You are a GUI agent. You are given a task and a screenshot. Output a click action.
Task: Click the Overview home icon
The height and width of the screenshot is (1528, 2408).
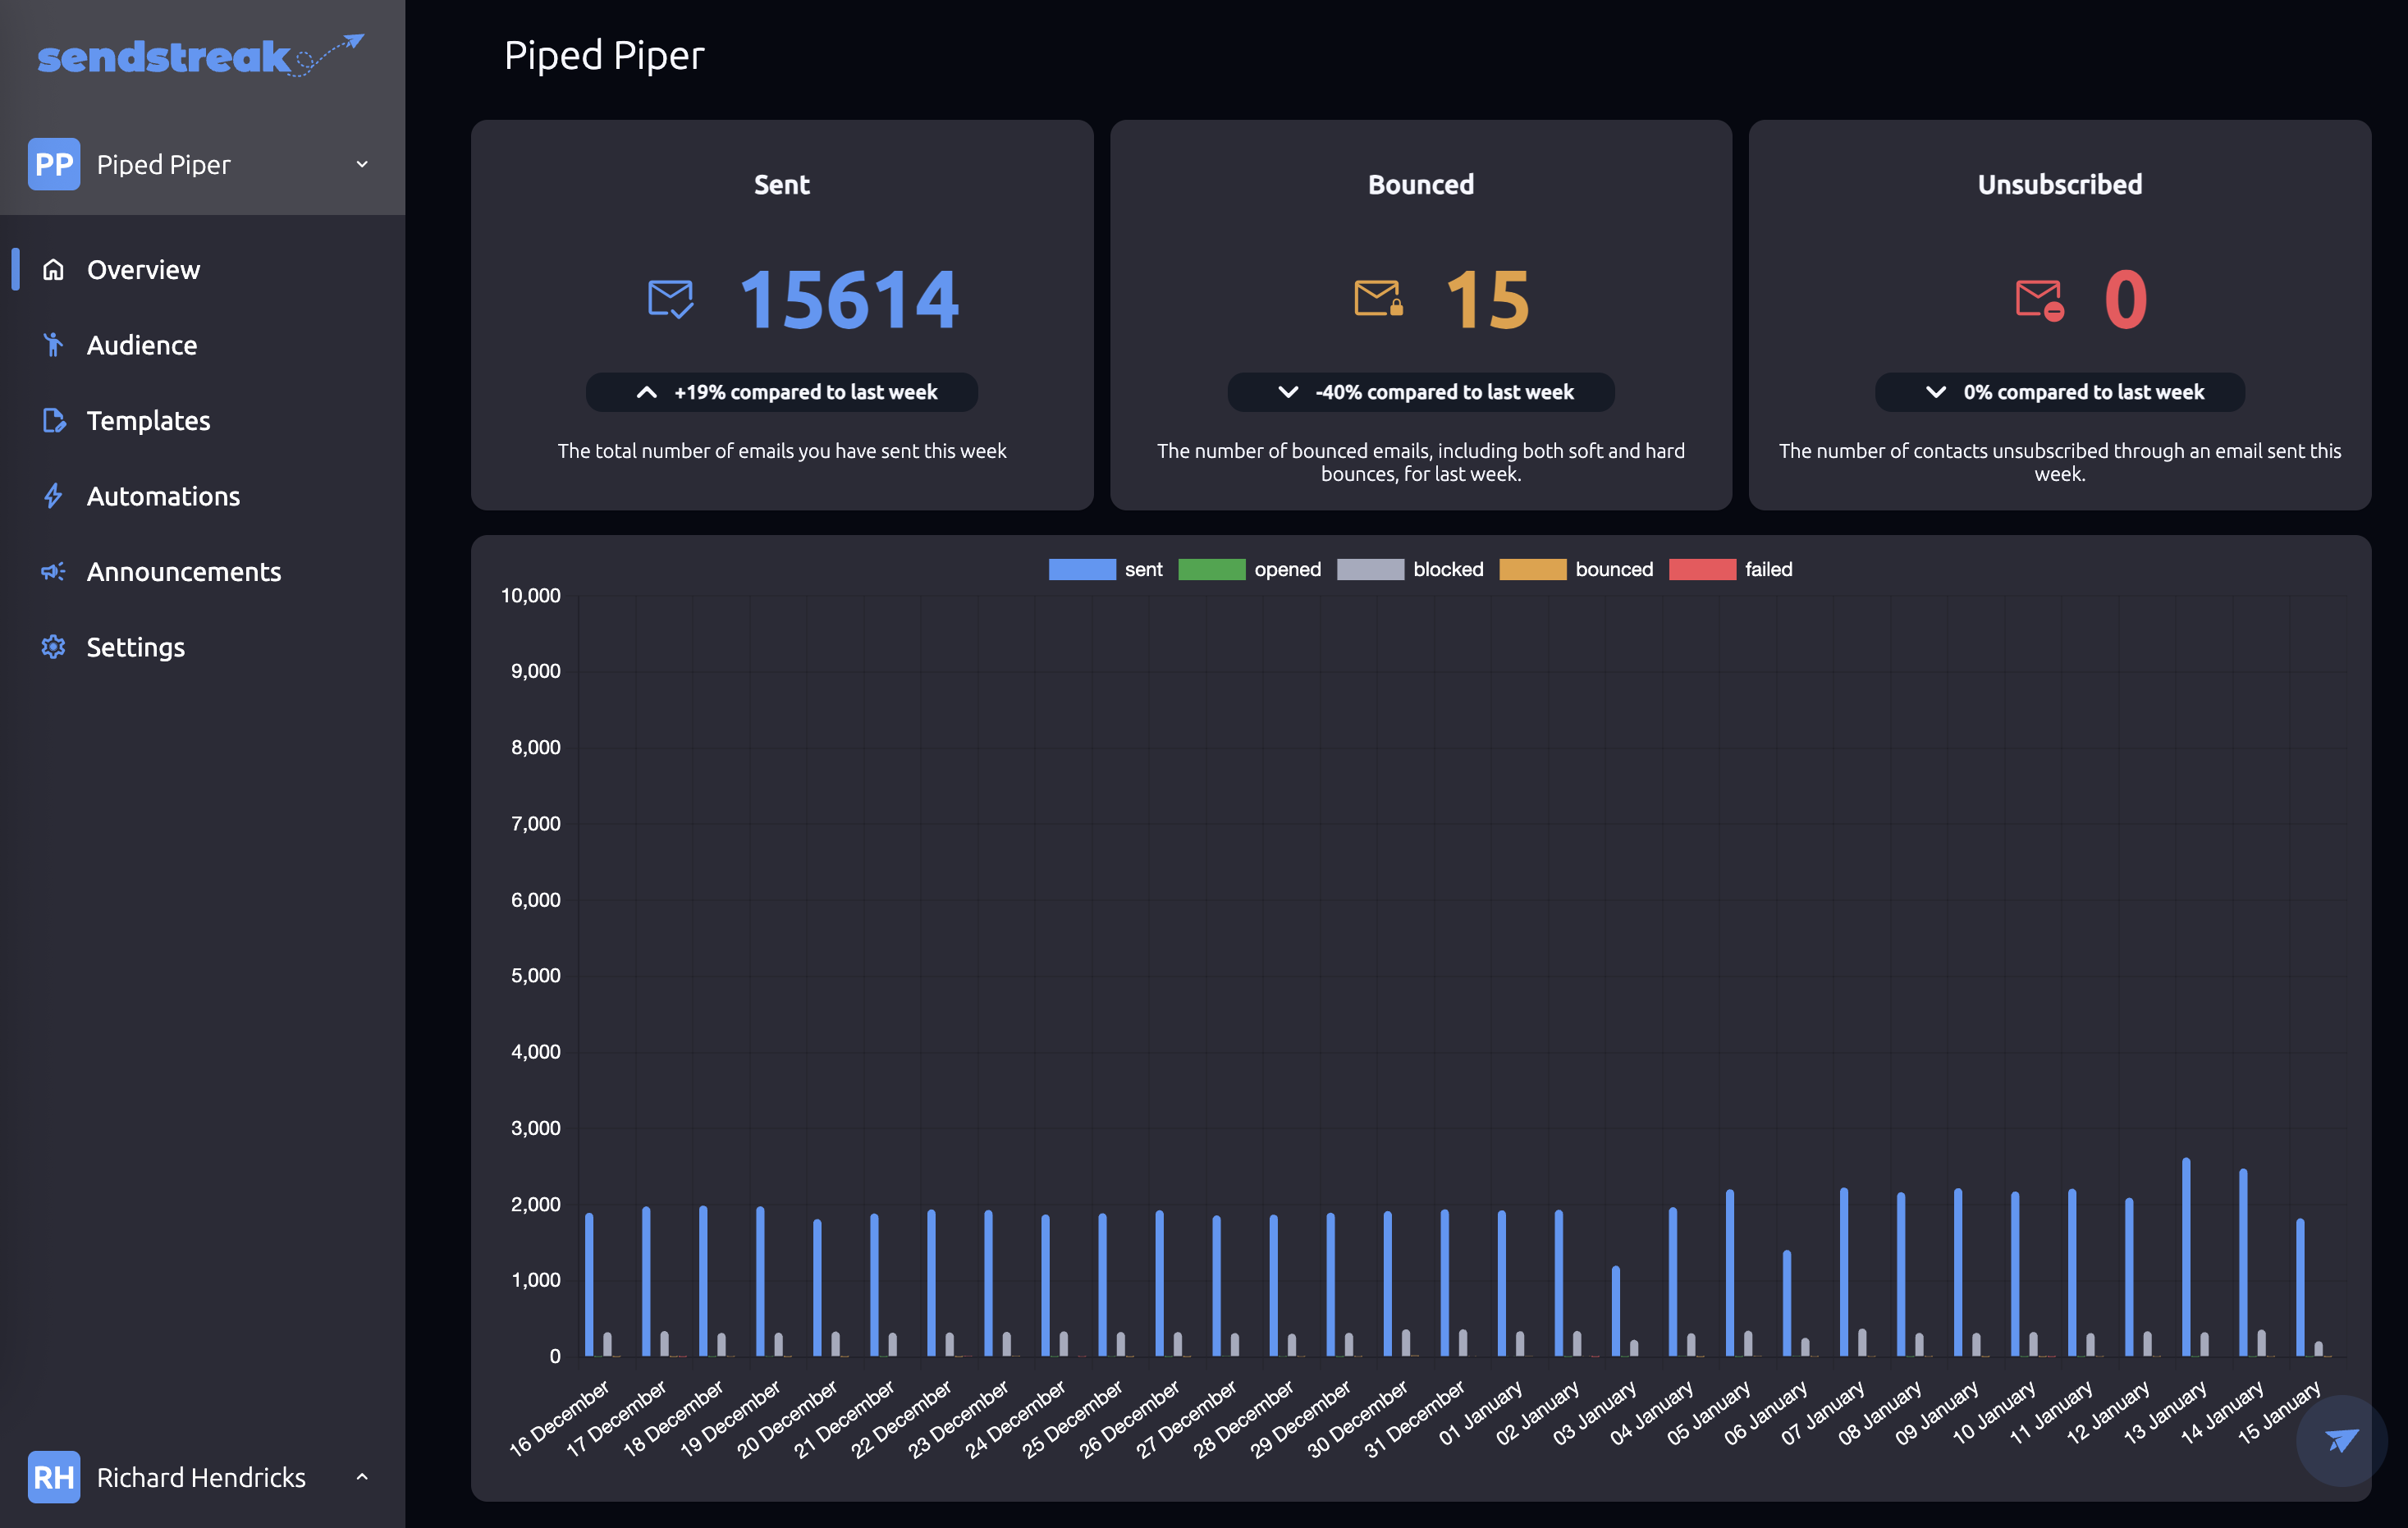click(x=53, y=269)
